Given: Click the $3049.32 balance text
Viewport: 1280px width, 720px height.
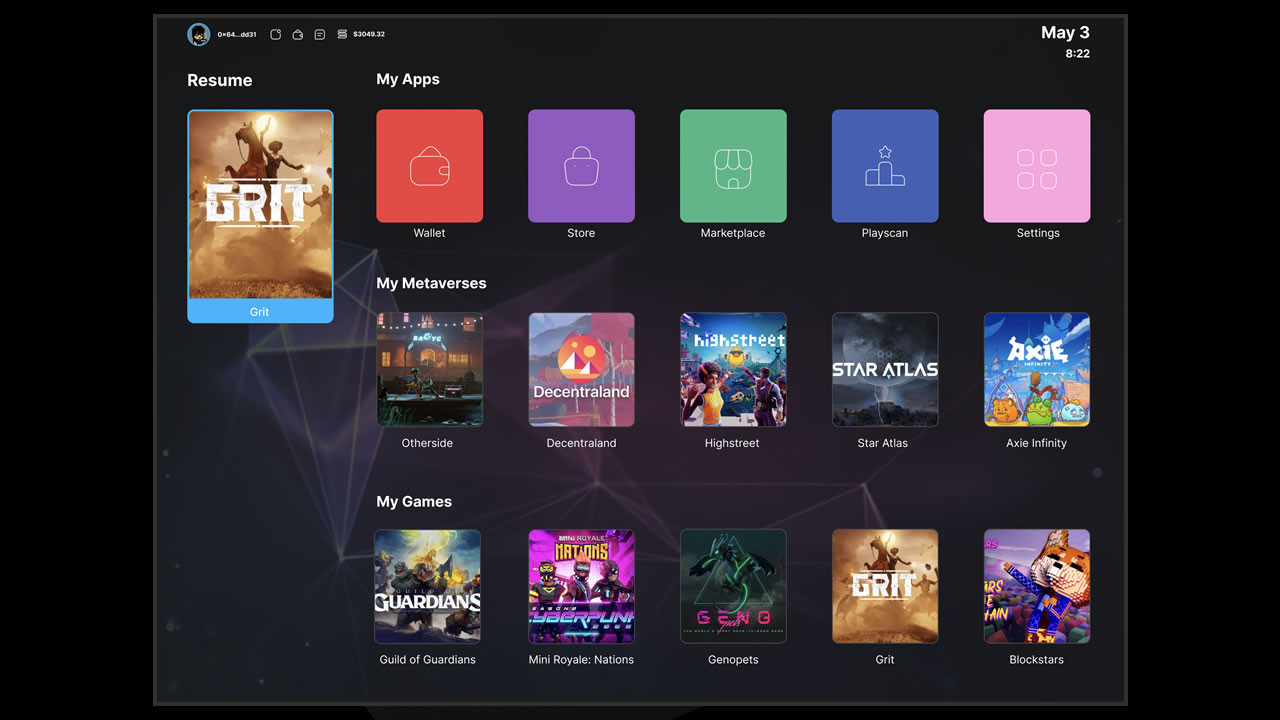Looking at the screenshot, I should 369,35.
